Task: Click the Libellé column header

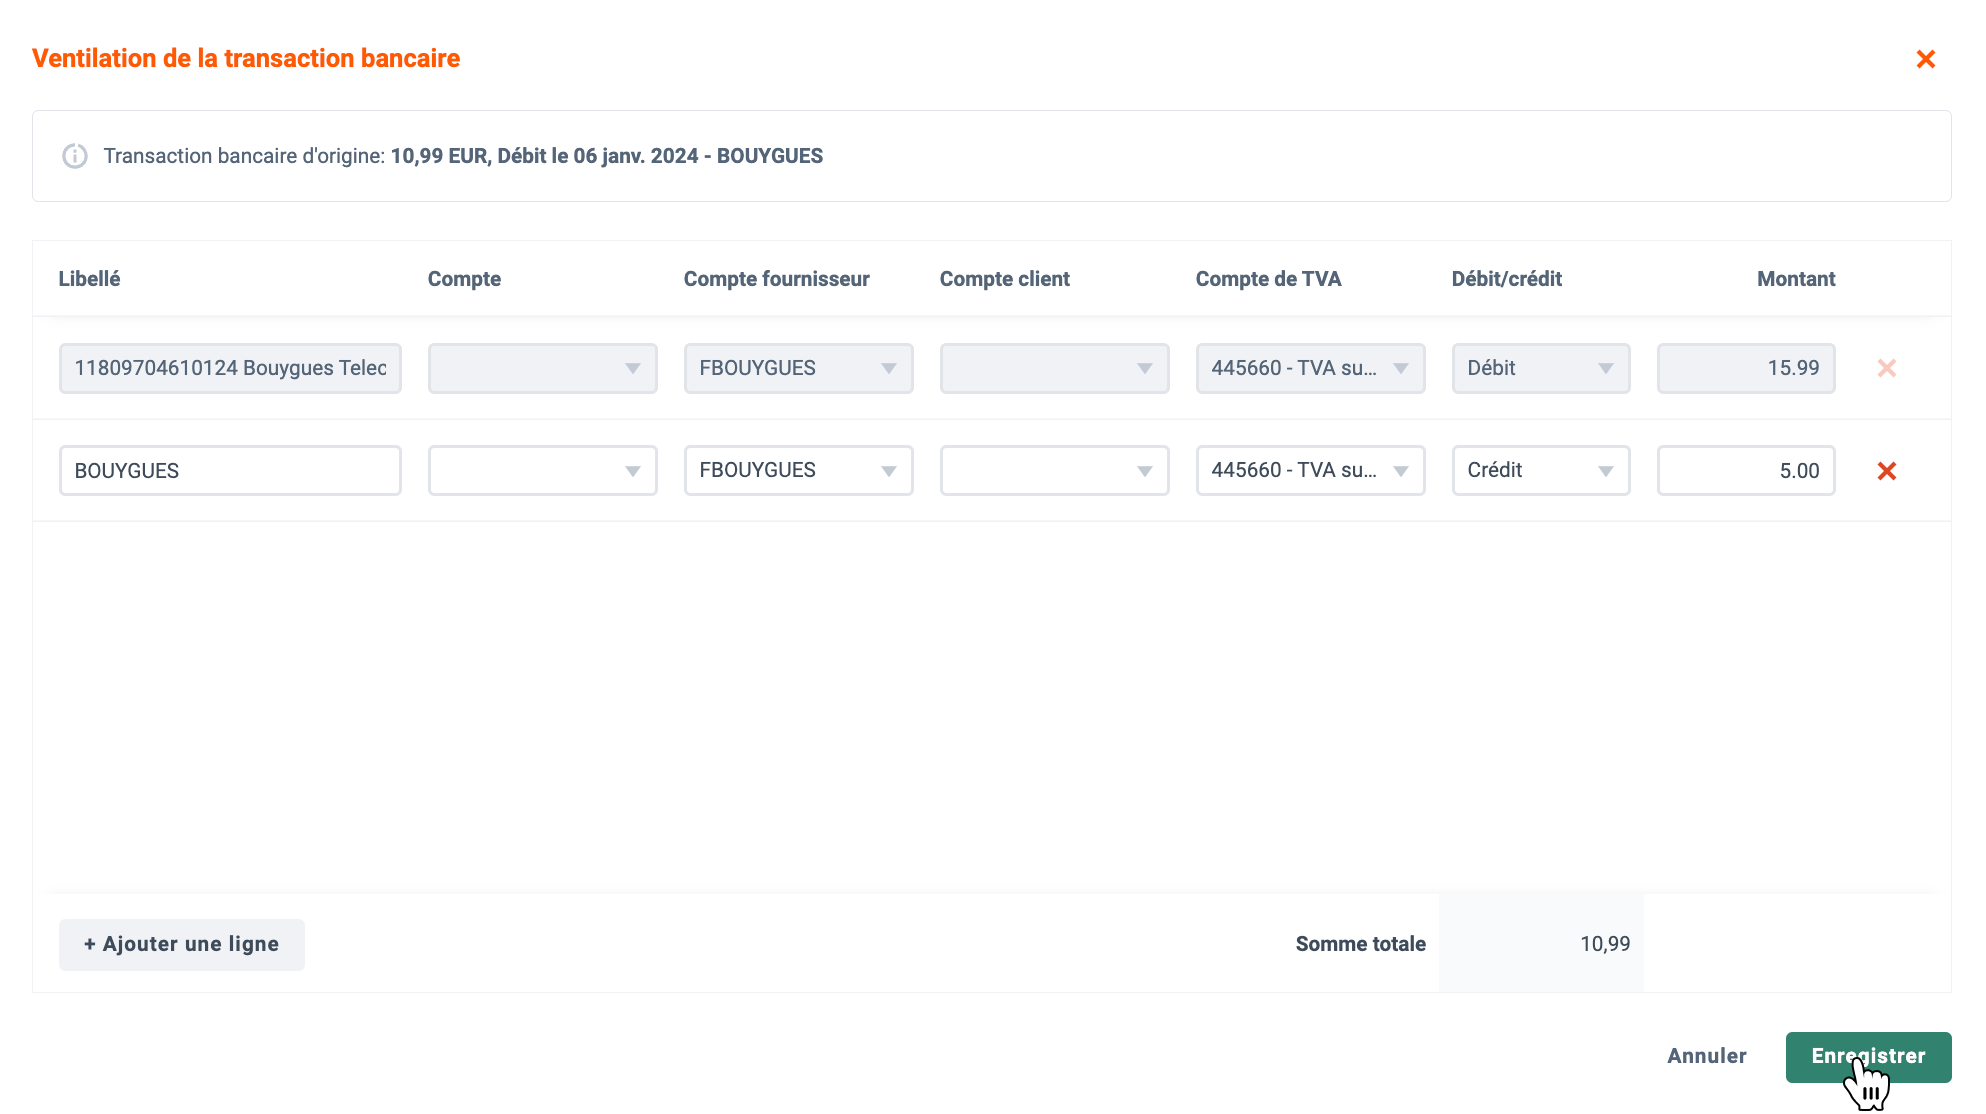Action: click(x=89, y=279)
